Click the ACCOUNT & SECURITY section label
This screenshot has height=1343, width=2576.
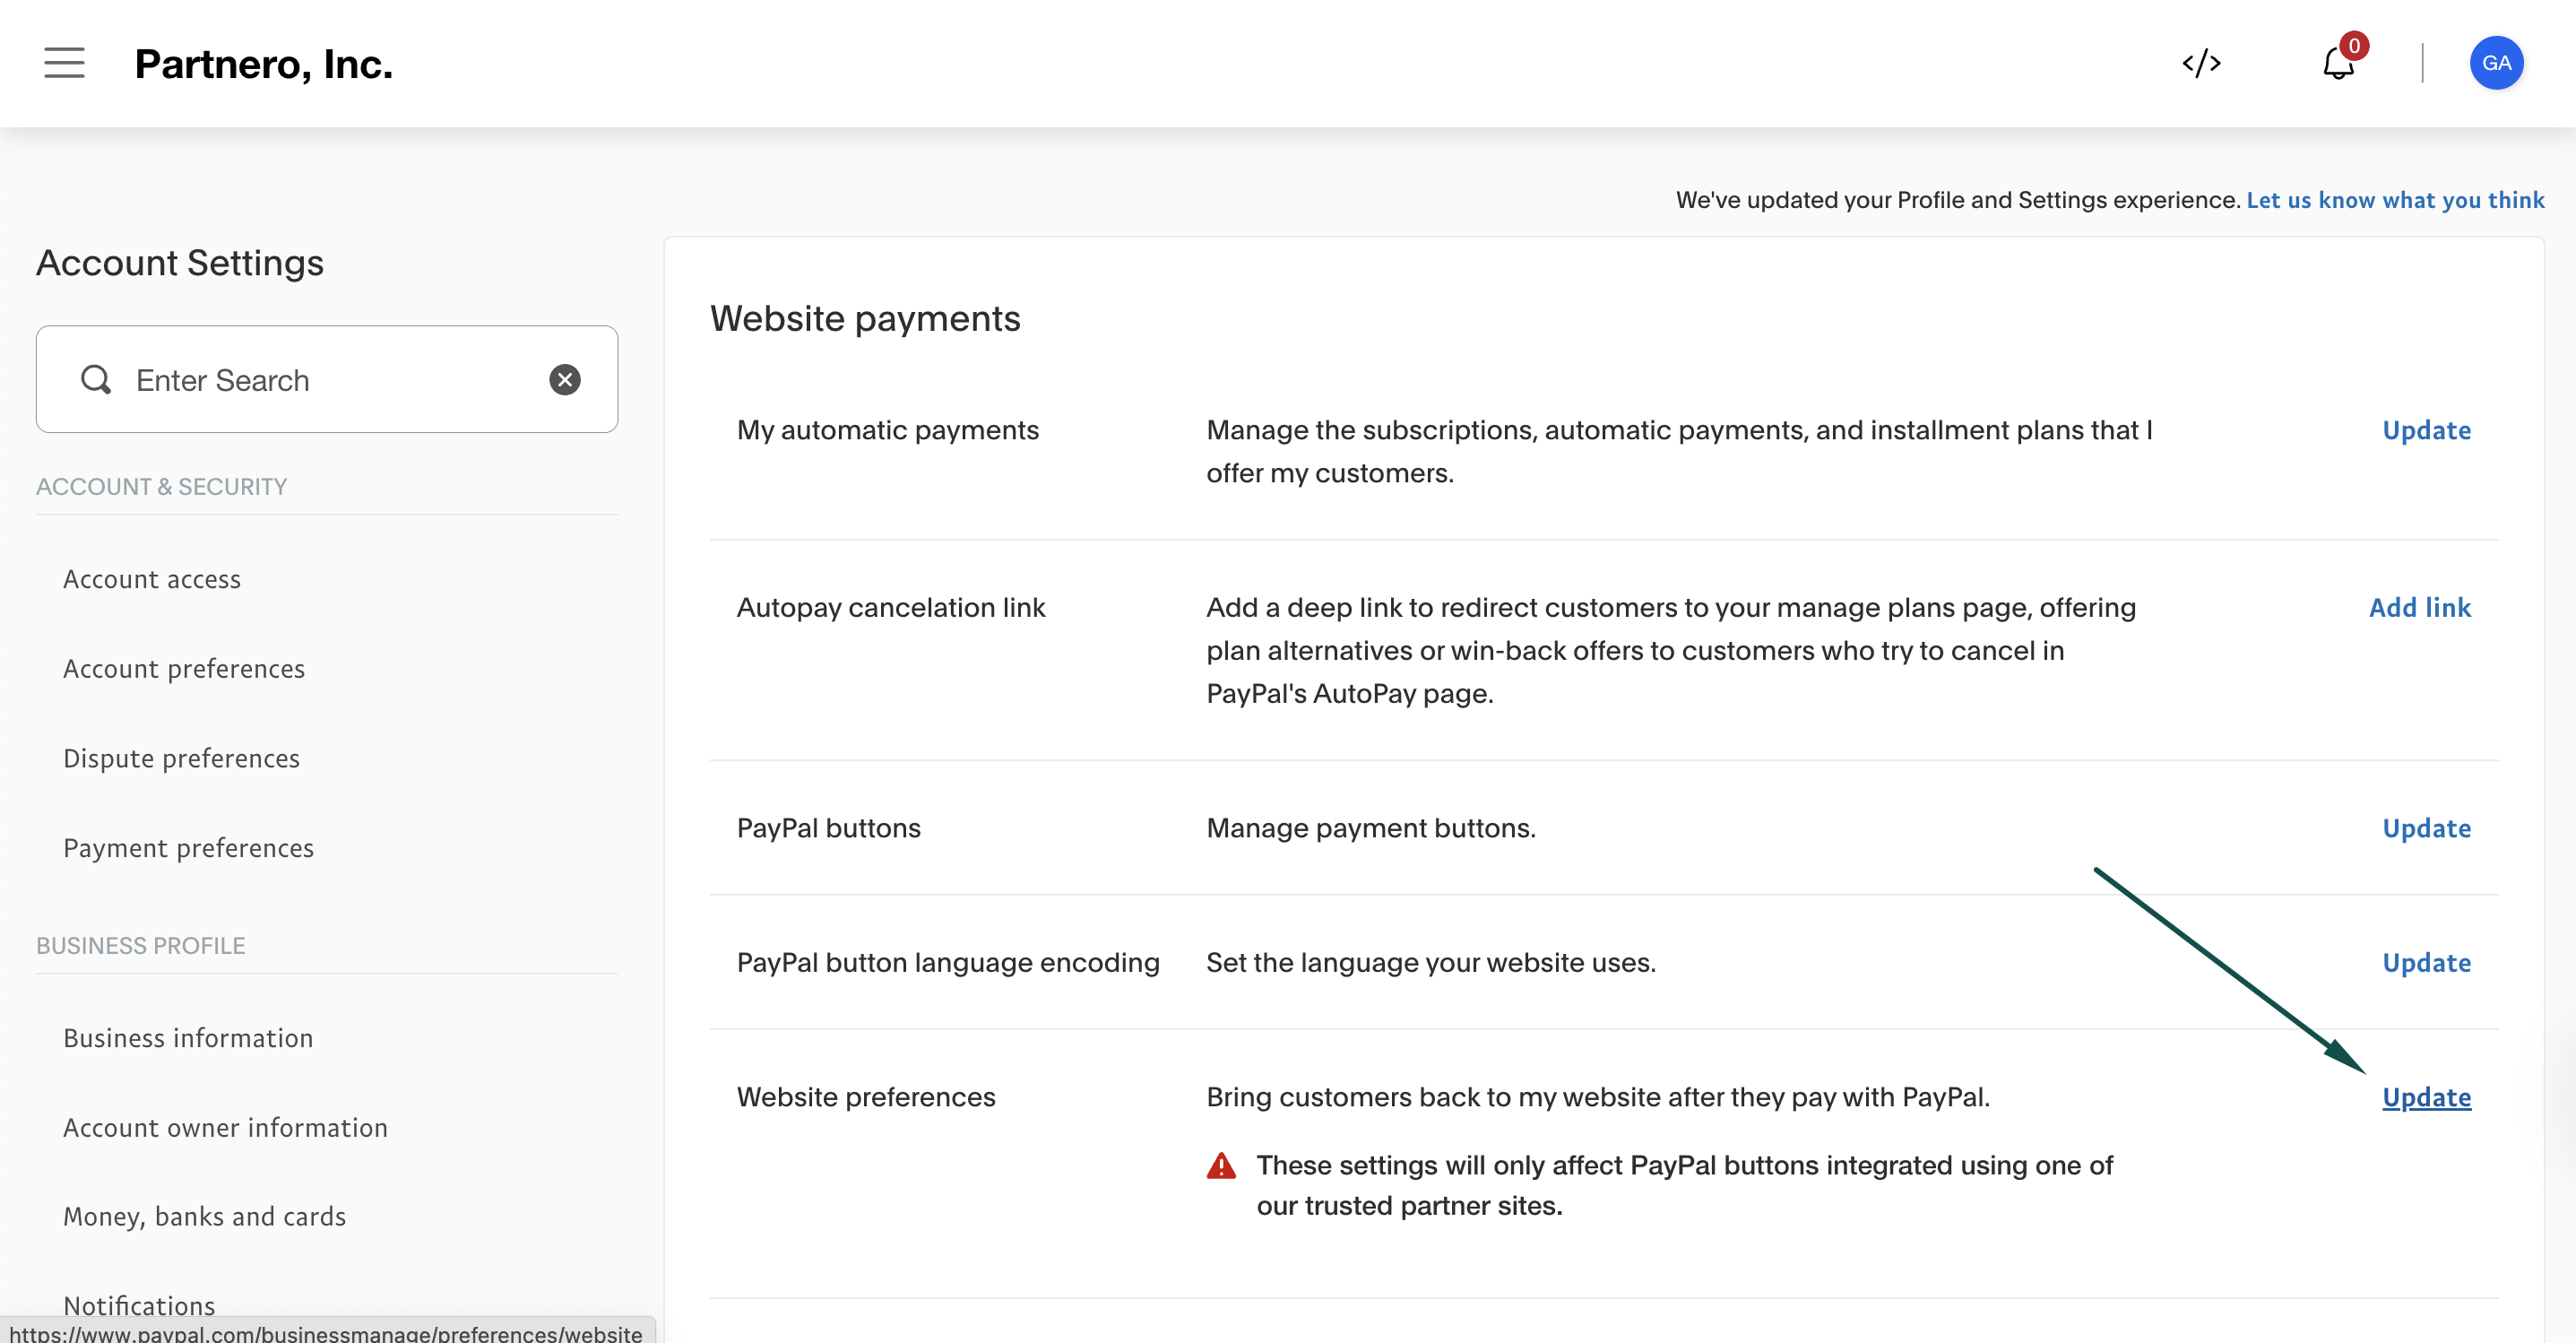click(161, 487)
